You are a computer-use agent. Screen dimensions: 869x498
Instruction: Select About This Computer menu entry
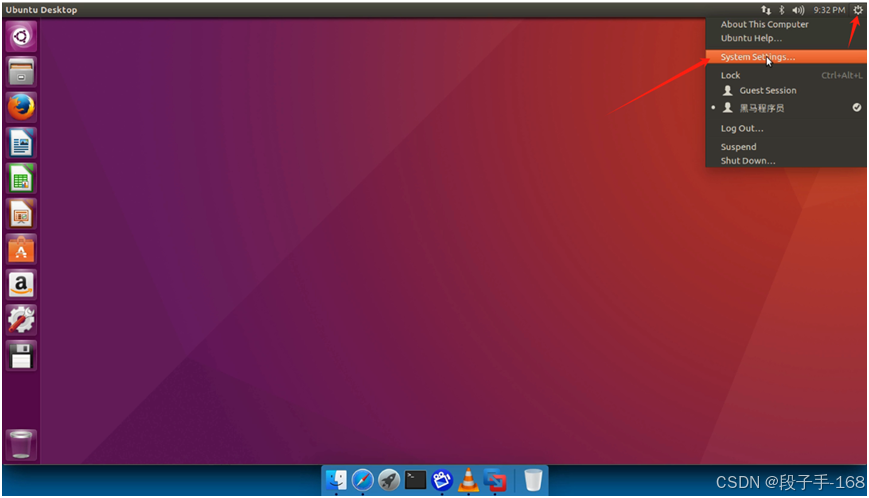(764, 24)
